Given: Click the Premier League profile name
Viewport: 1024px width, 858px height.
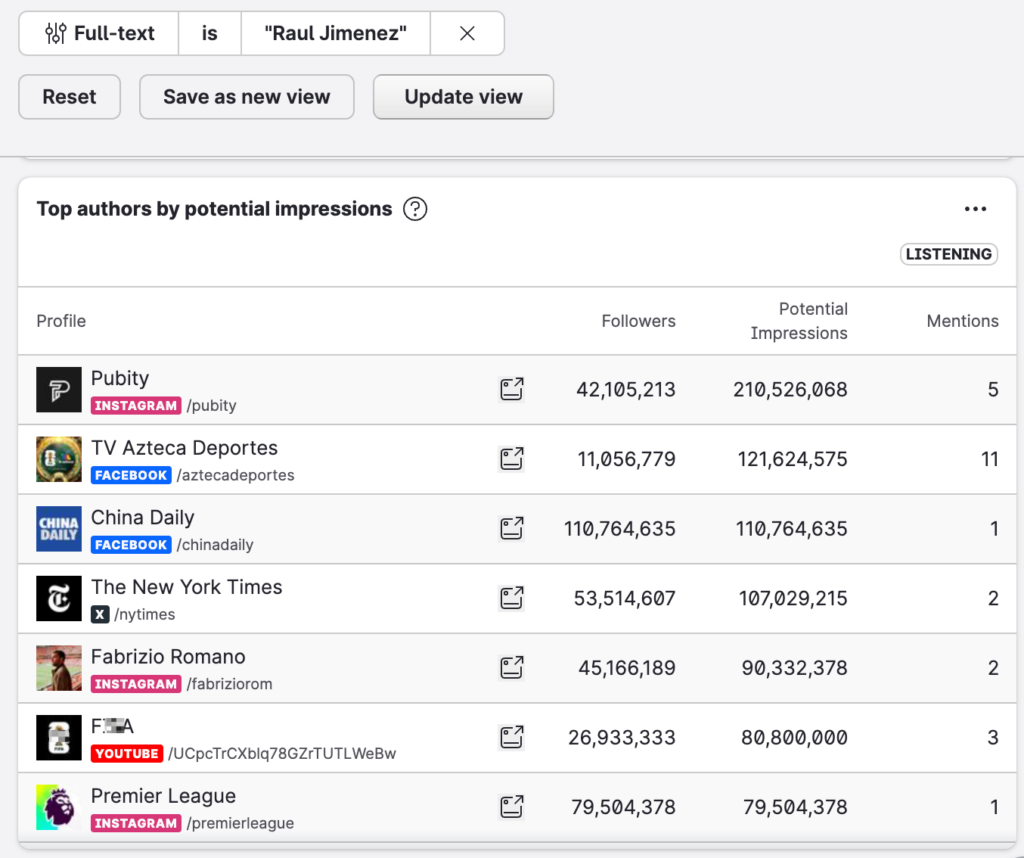Looking at the screenshot, I should [x=163, y=796].
